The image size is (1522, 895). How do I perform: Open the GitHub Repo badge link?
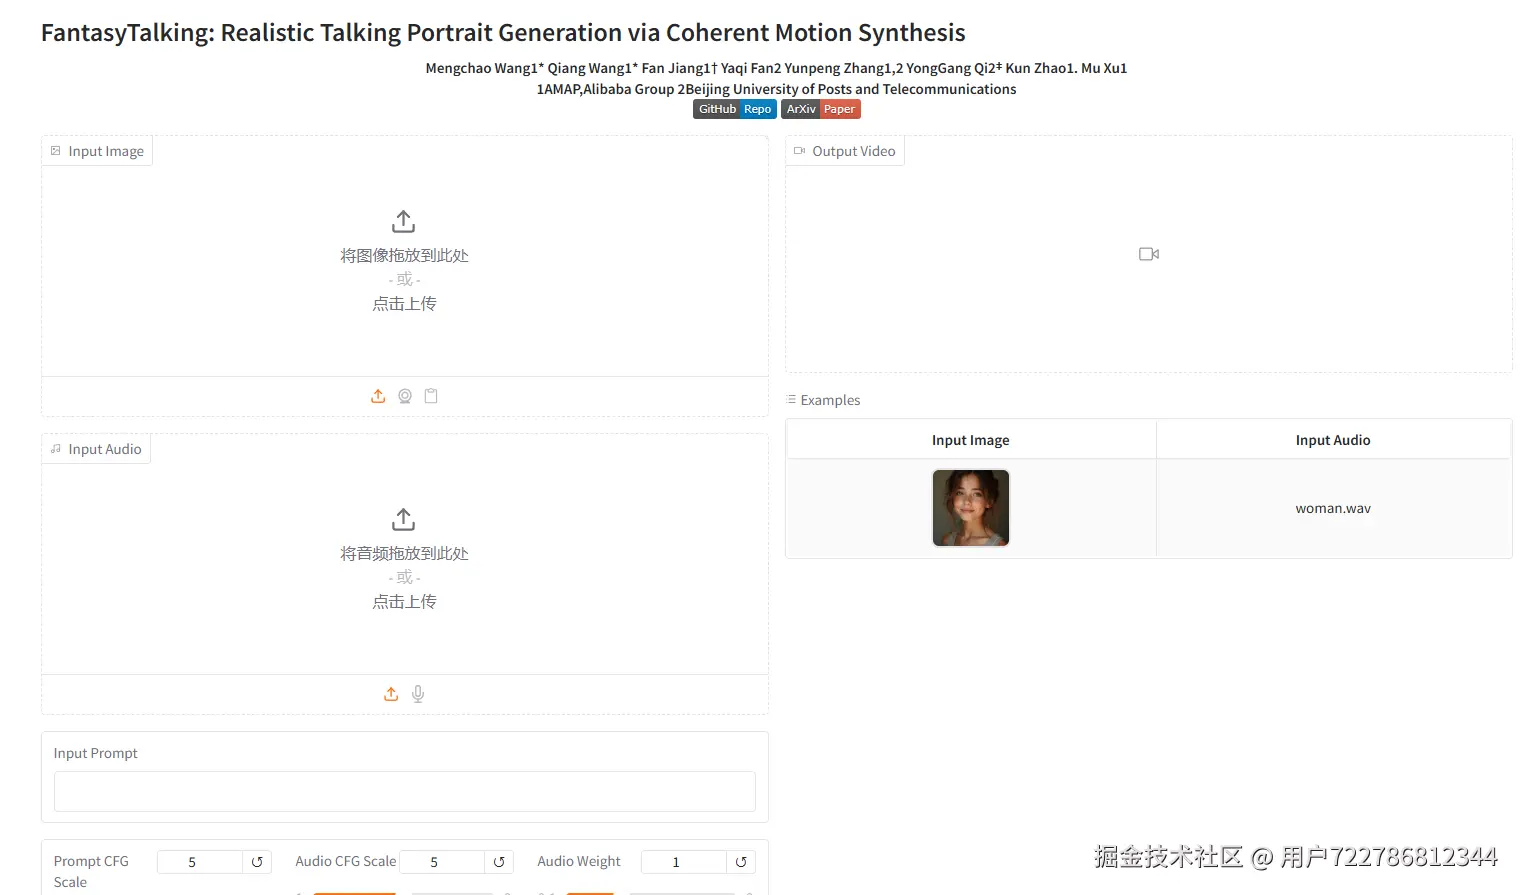734,109
